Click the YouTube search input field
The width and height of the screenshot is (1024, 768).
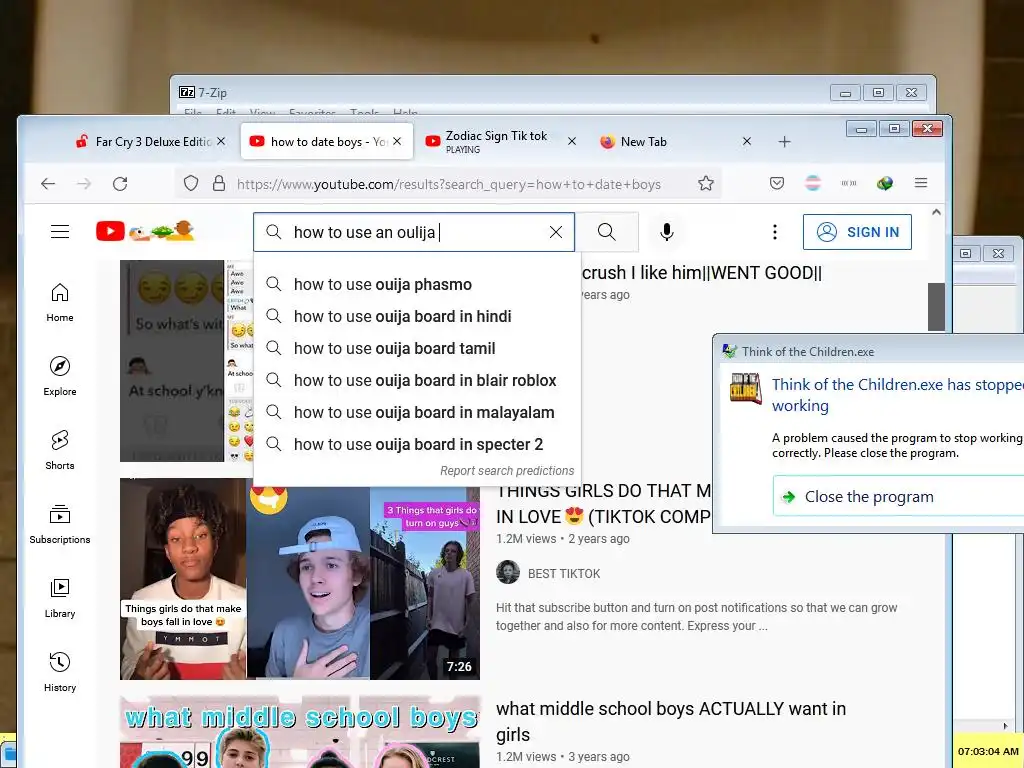(414, 232)
